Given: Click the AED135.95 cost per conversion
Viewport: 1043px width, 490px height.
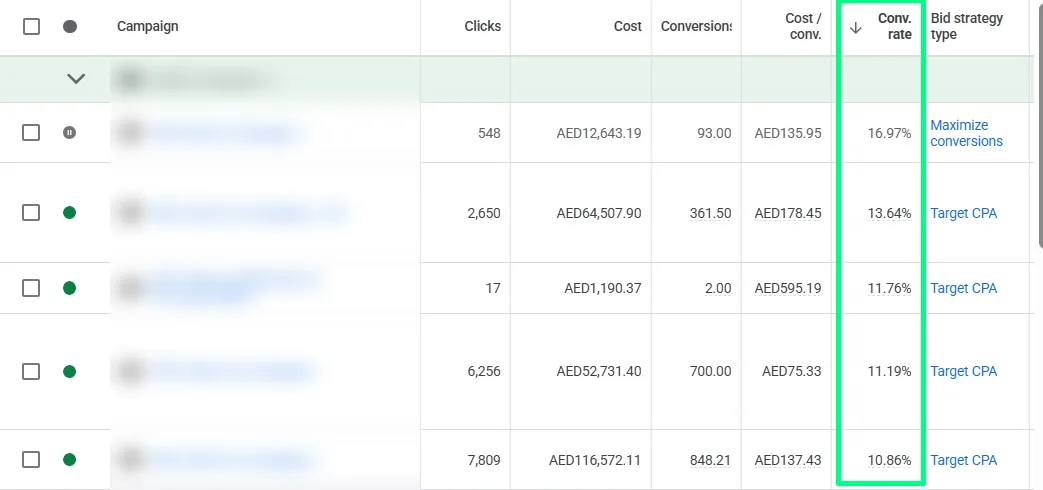Looking at the screenshot, I should click(788, 133).
